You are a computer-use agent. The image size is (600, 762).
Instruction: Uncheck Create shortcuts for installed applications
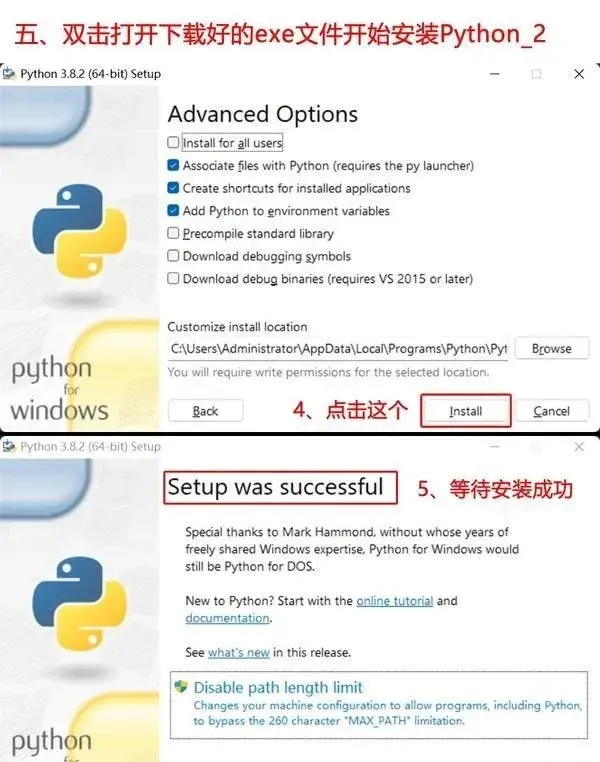click(173, 188)
